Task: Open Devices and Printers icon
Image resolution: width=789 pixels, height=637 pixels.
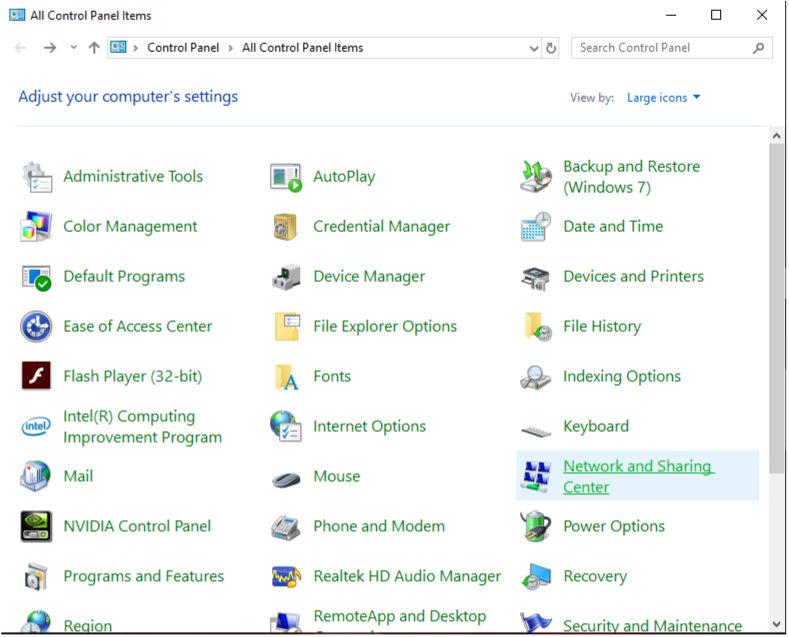Action: click(x=536, y=279)
